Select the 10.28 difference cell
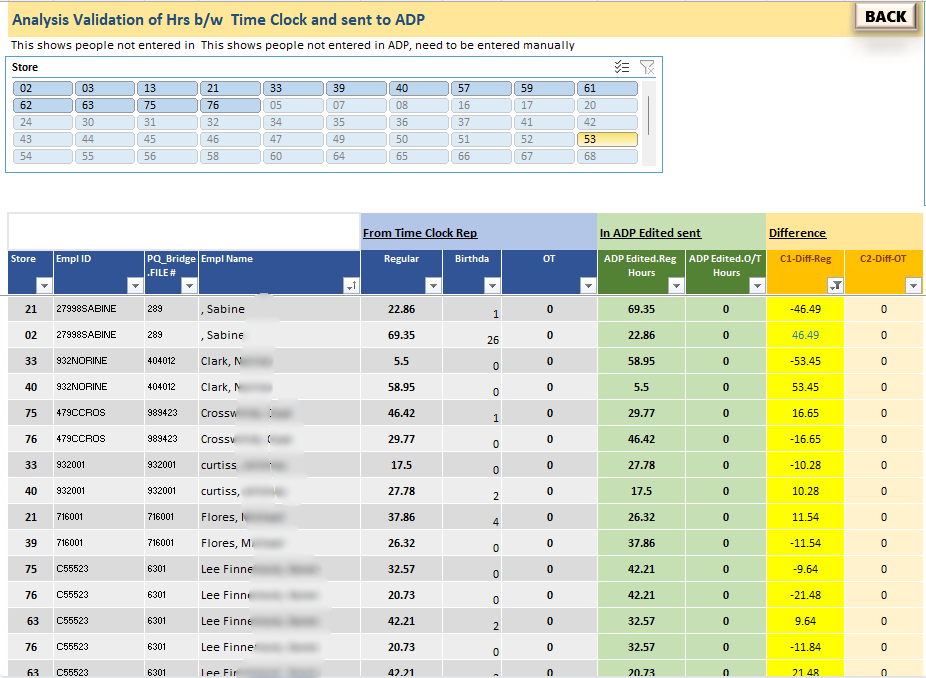 (806, 491)
